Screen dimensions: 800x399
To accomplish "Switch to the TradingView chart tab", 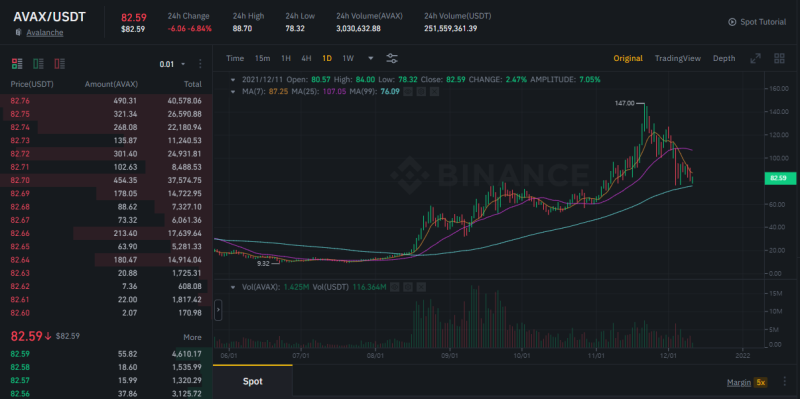I will [678, 58].
